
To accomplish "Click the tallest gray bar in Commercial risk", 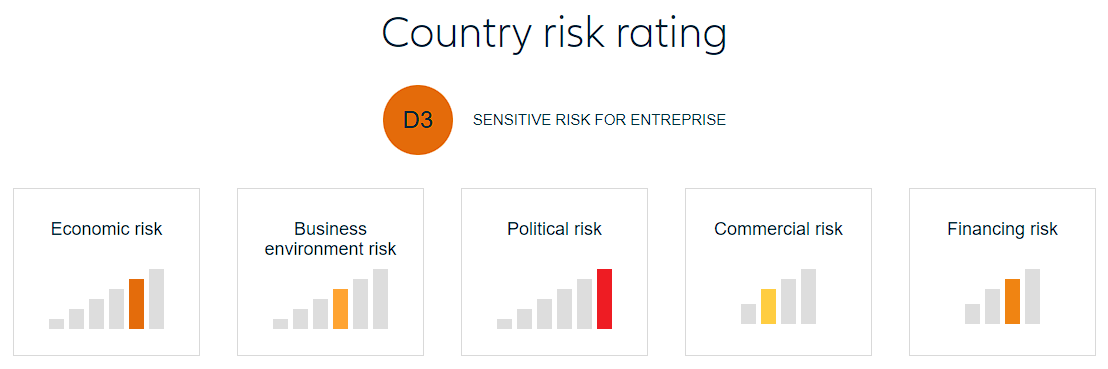I will click(x=808, y=297).
